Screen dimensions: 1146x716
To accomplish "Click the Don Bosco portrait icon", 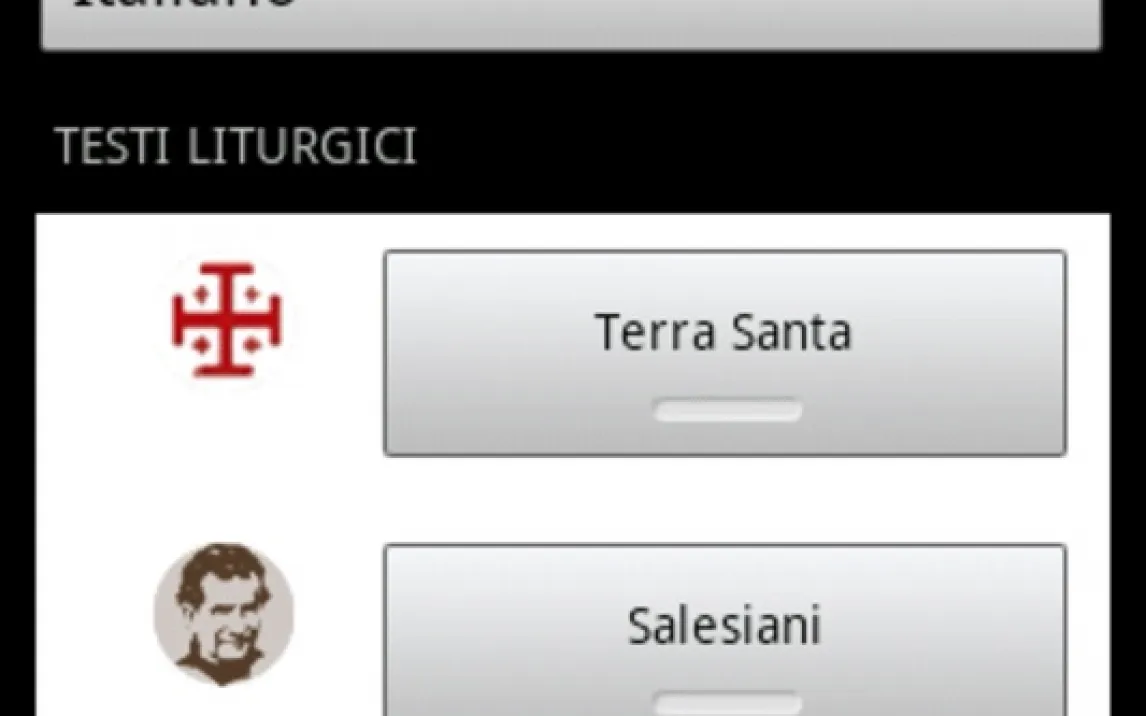I will 224,614.
